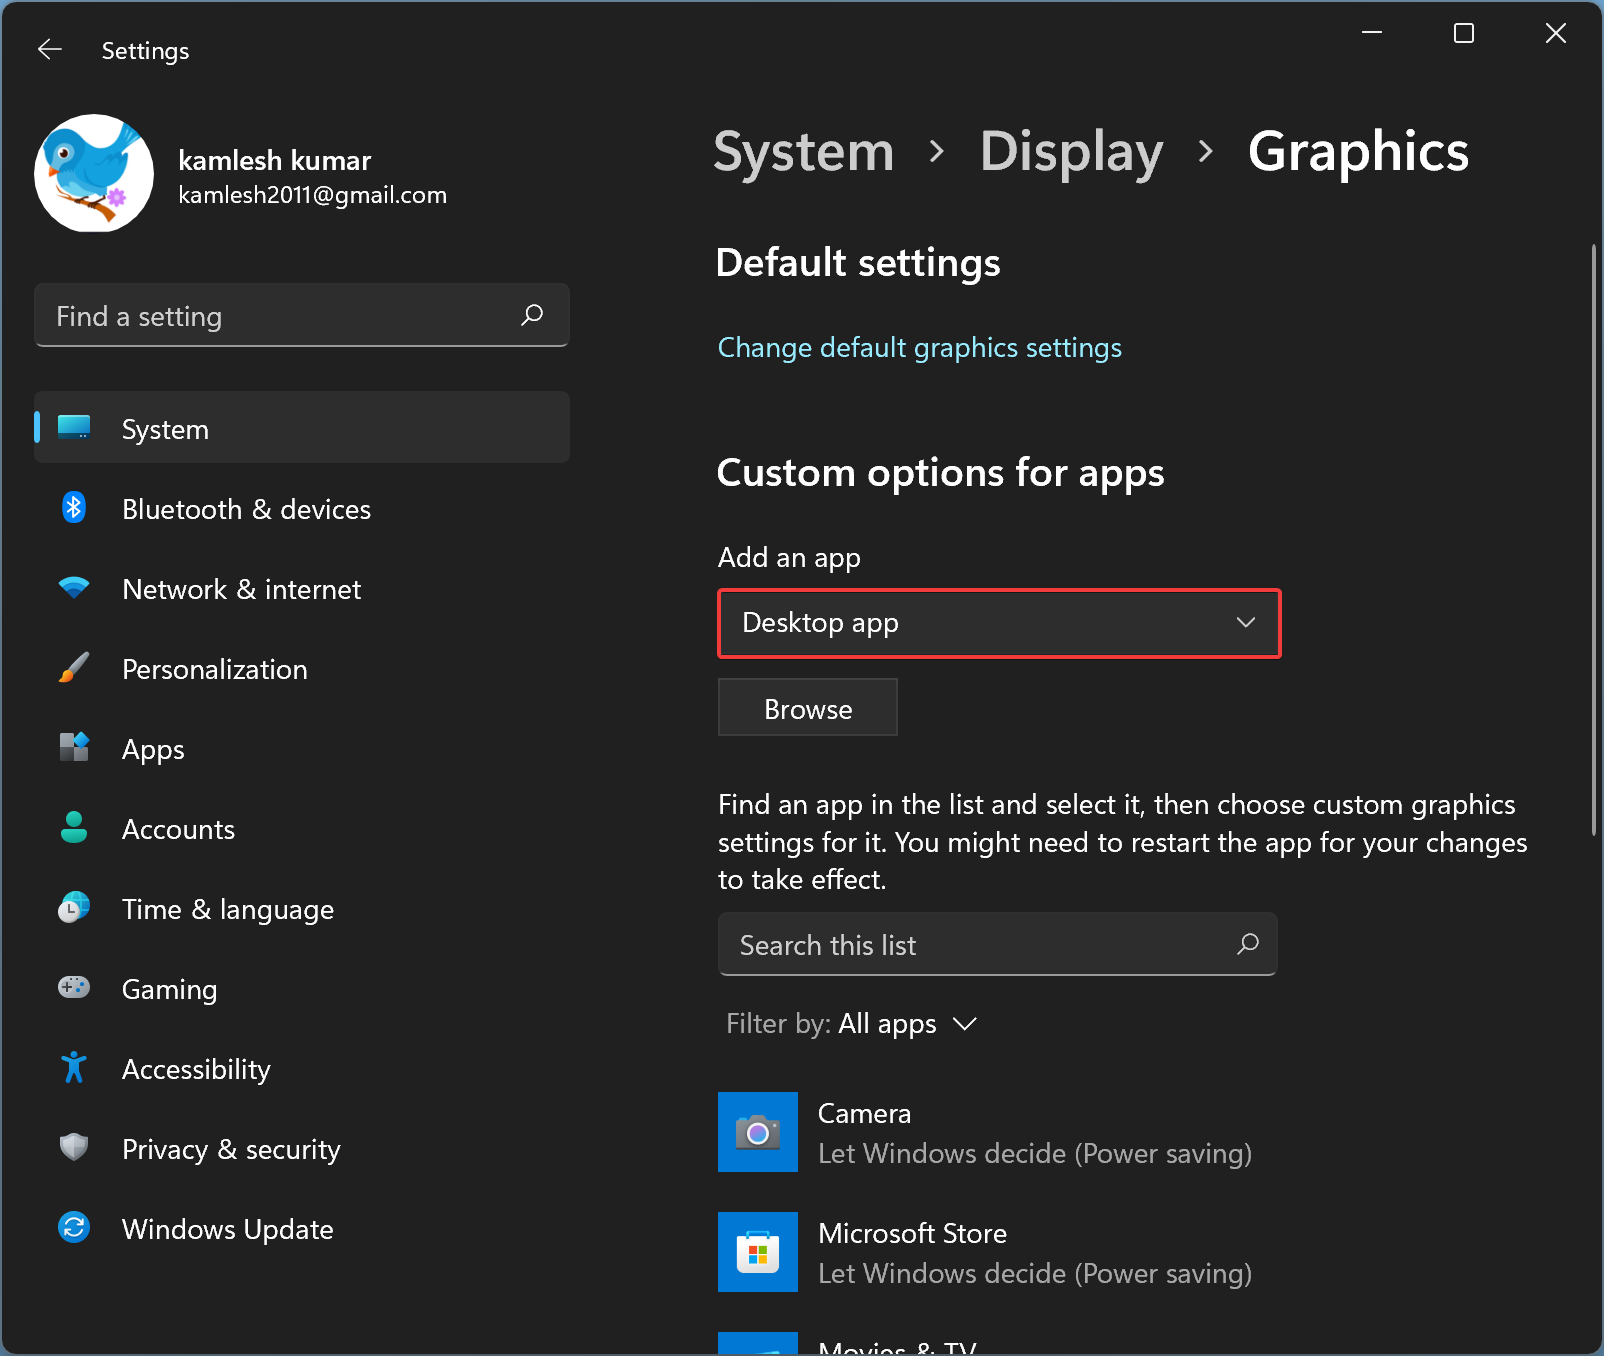Click the Accessibility figure icon
This screenshot has width=1604, height=1356.
74,1068
